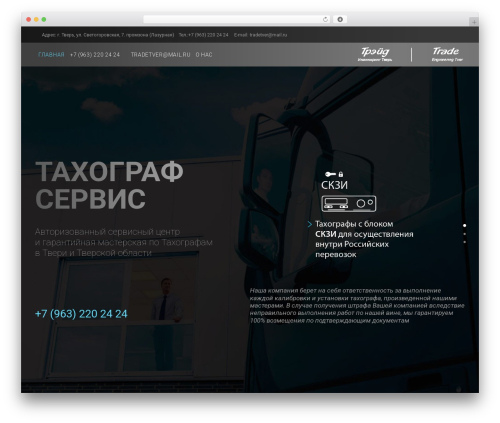Image resolution: width=500 pixels, height=423 pixels.
Task: Select the first slider dot
Action: point(464,225)
